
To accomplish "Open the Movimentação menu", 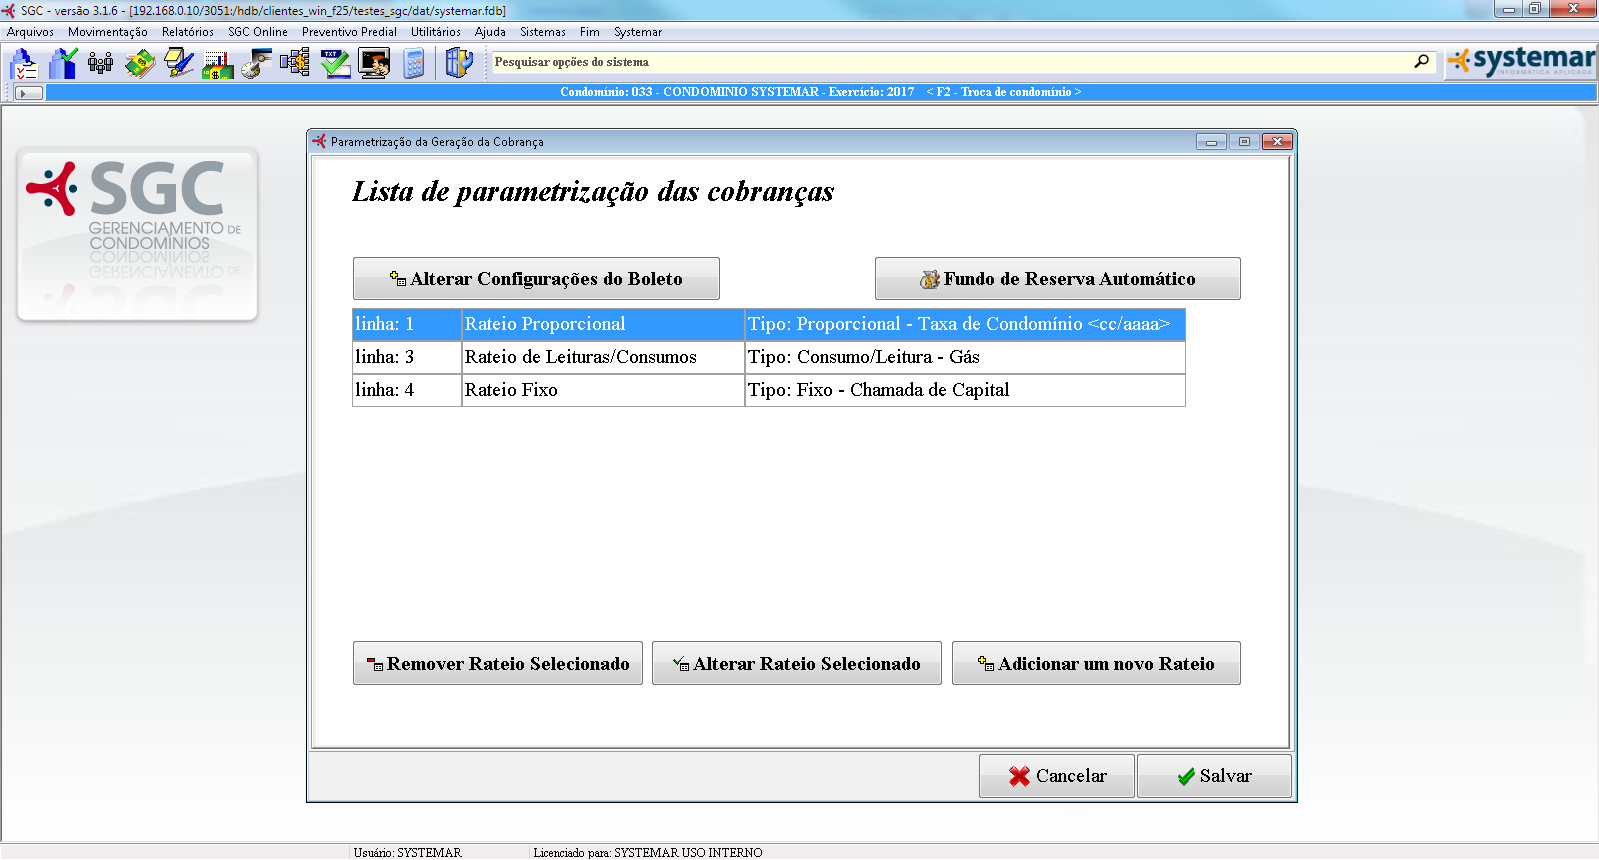I will [x=107, y=32].
